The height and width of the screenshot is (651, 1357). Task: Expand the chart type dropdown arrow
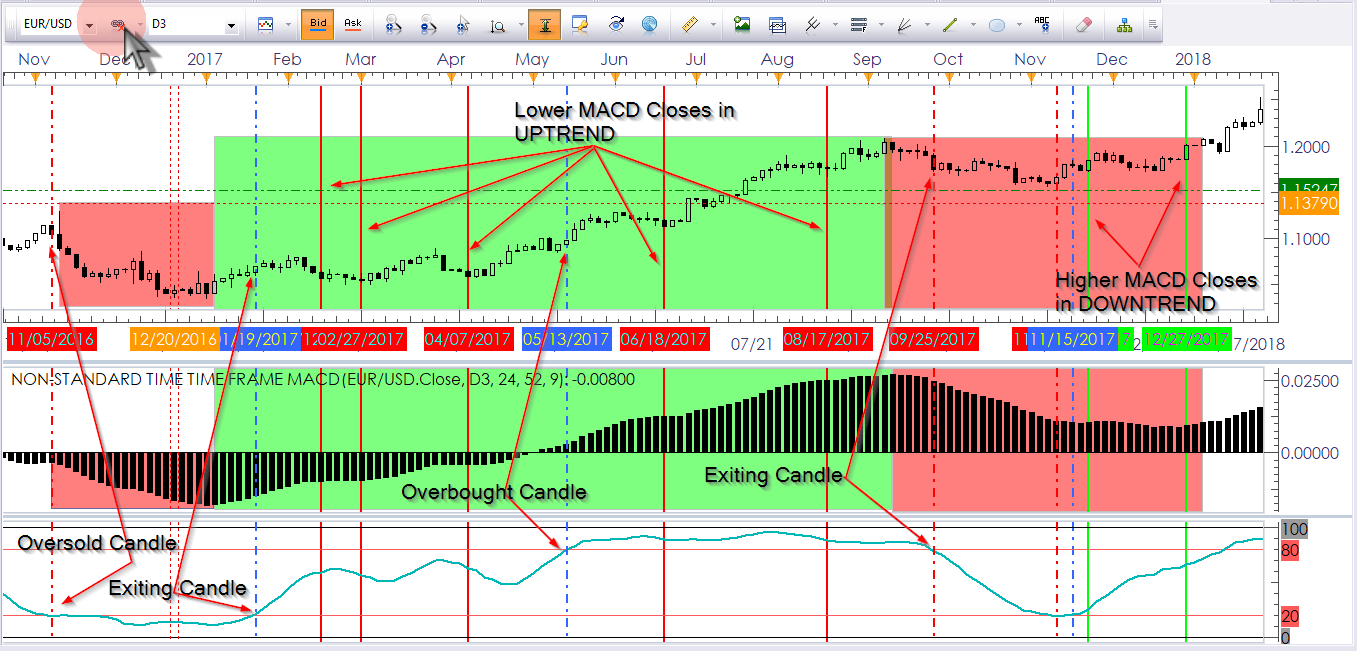click(x=289, y=24)
